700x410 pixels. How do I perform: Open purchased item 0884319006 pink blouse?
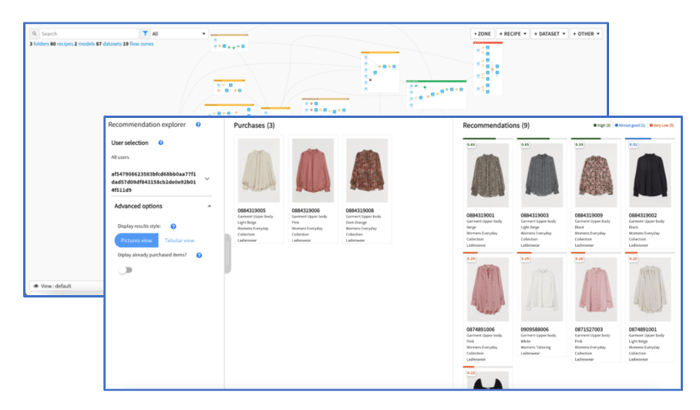313,170
